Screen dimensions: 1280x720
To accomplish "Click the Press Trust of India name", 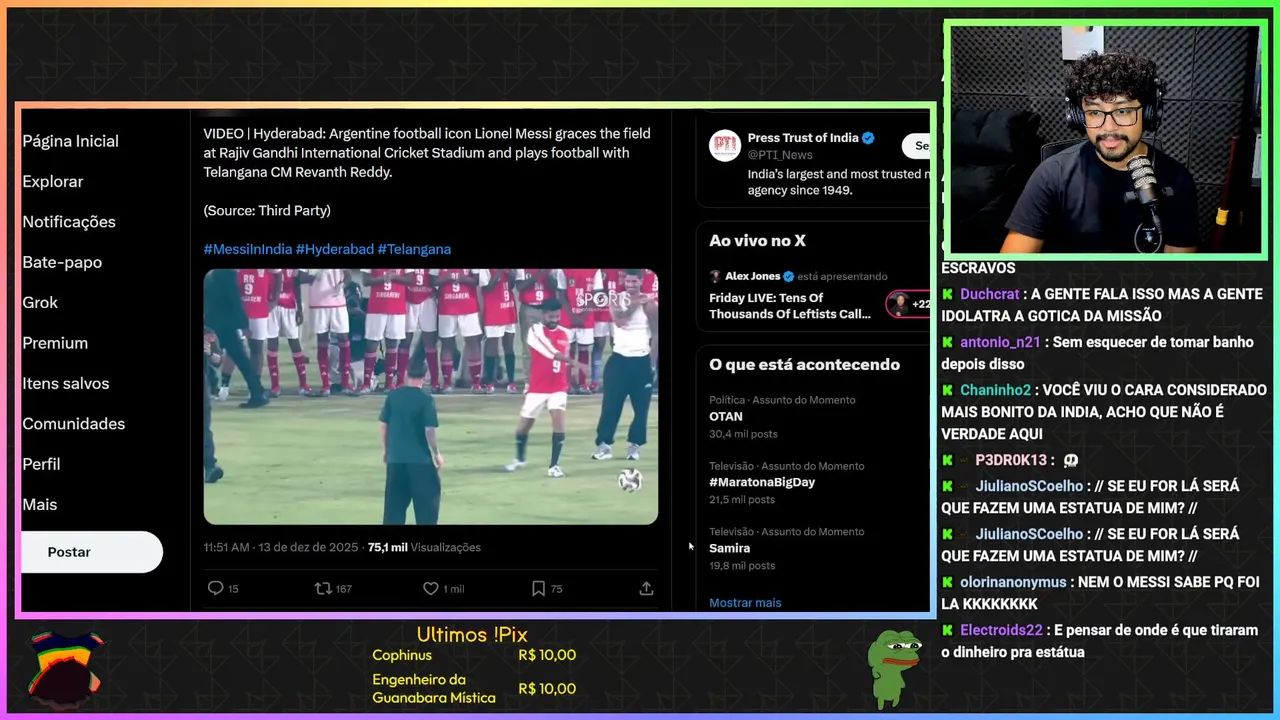I will tap(803, 138).
